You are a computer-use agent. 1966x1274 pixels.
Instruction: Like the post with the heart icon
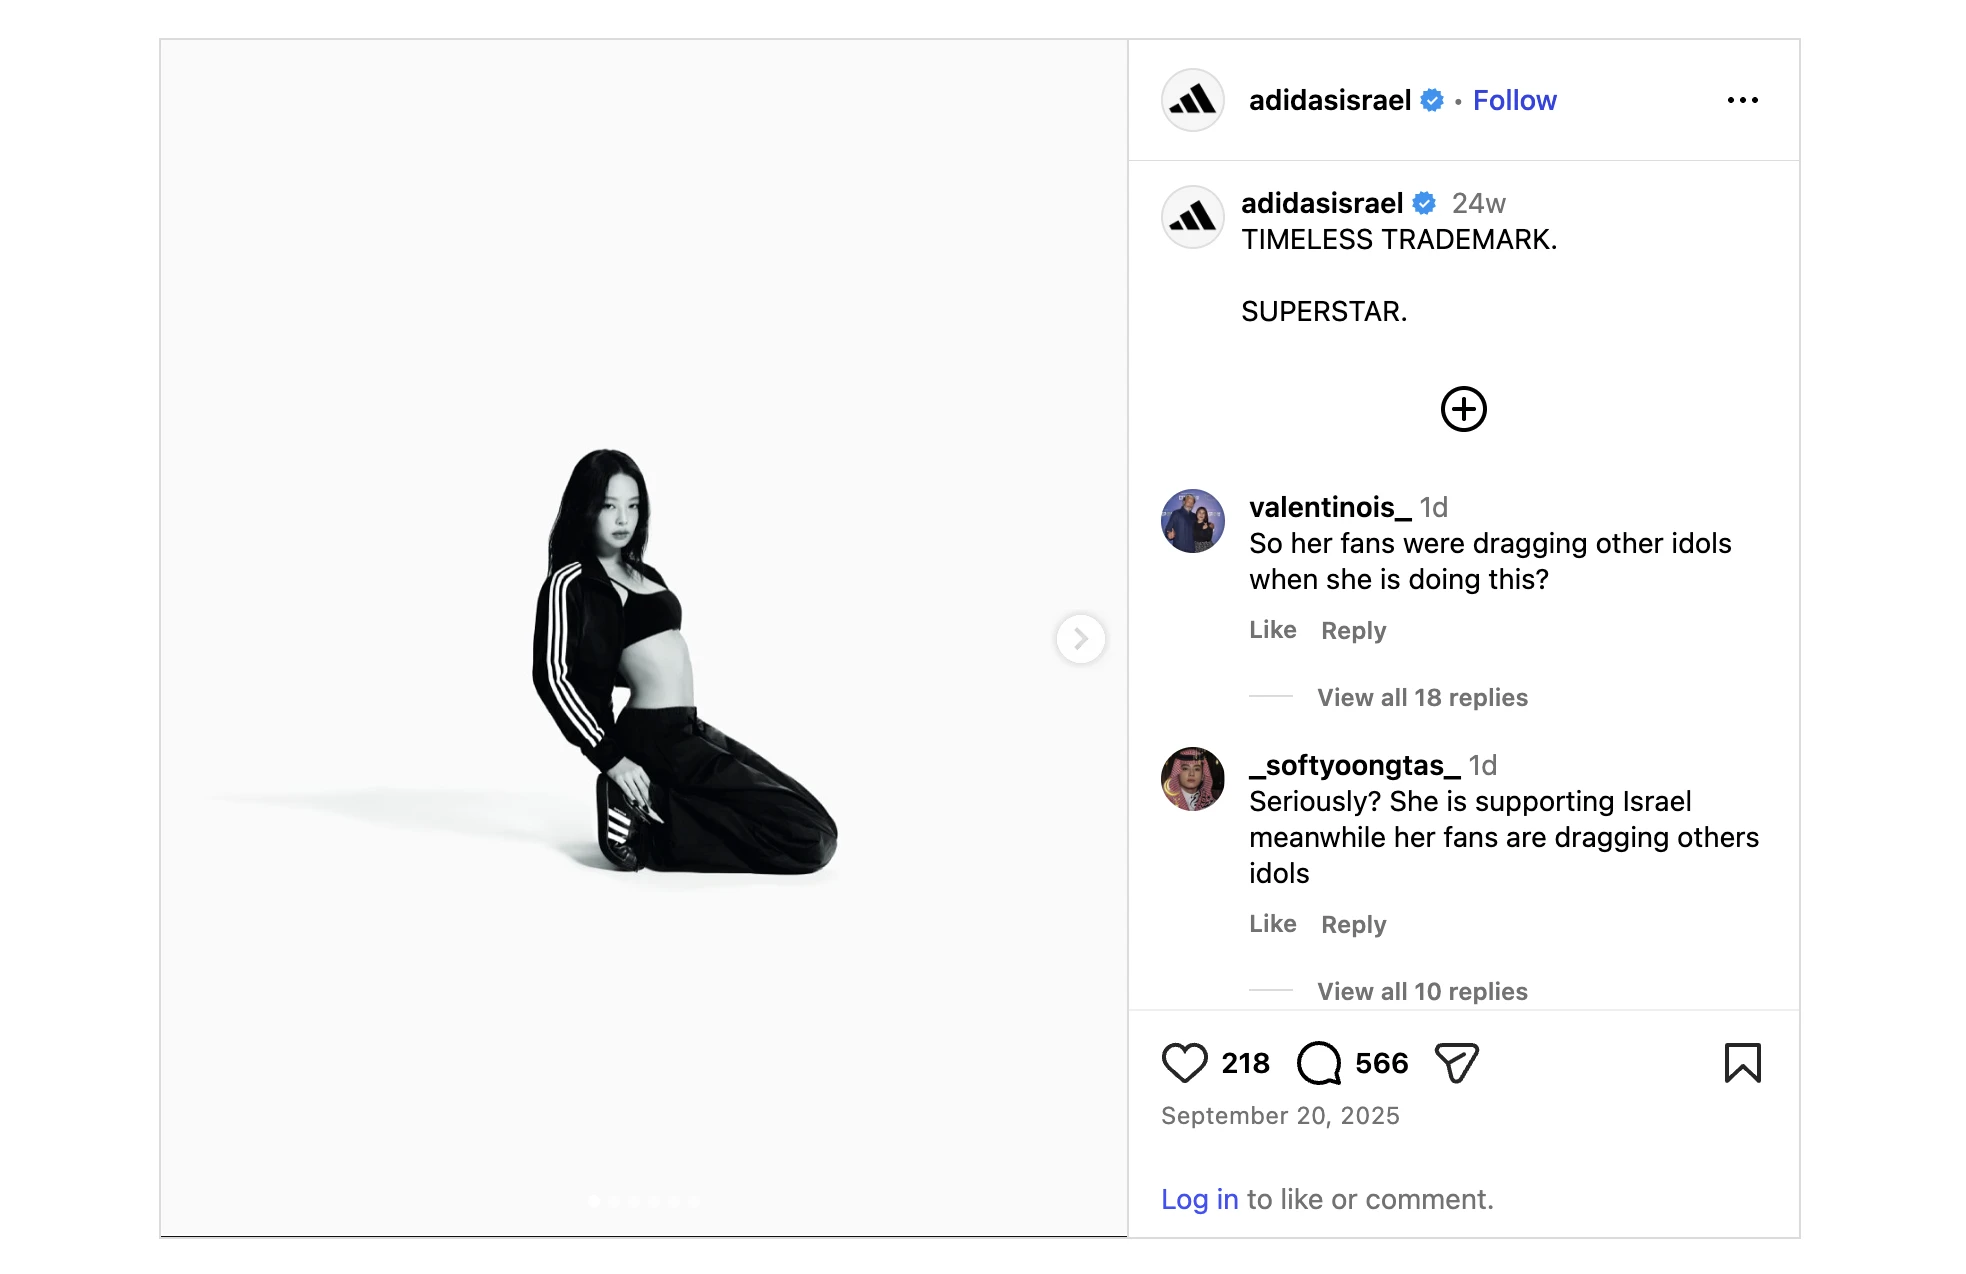click(x=1185, y=1063)
